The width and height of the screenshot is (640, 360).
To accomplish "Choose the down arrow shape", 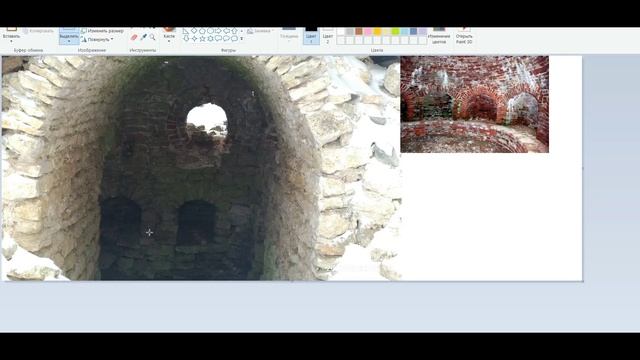I will [186, 38].
